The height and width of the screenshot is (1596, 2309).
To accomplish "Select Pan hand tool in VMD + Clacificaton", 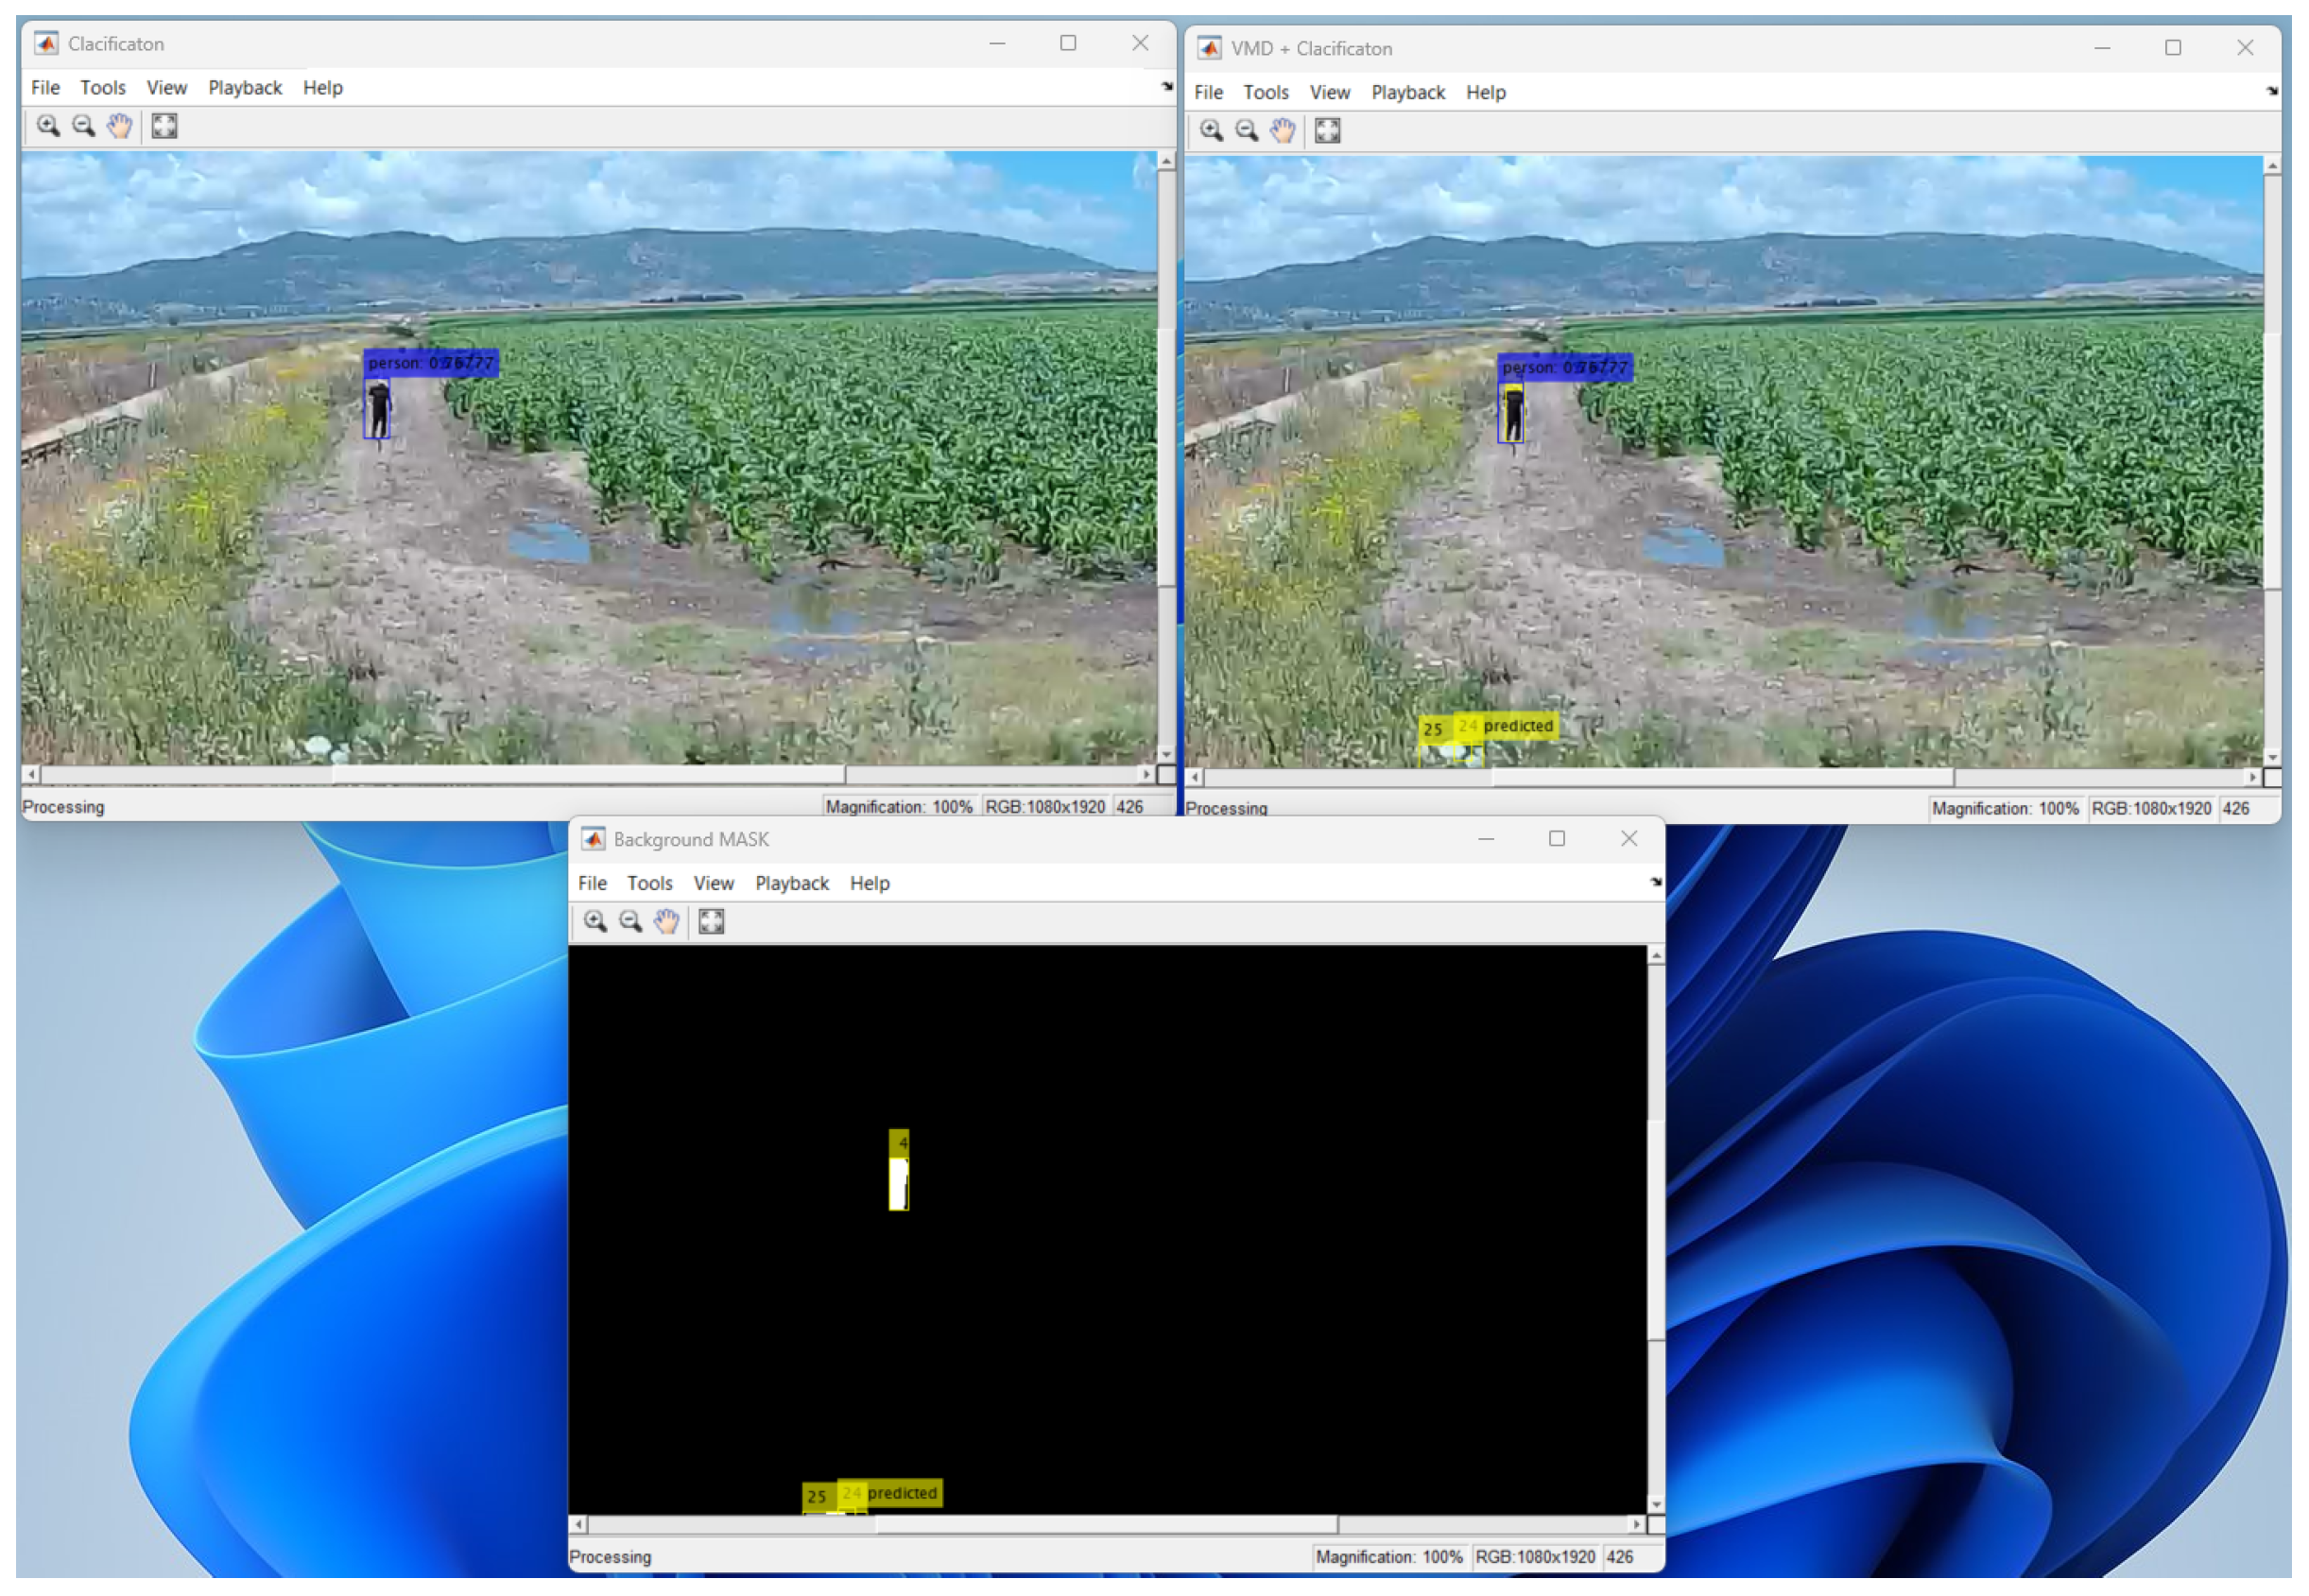I will [1282, 130].
